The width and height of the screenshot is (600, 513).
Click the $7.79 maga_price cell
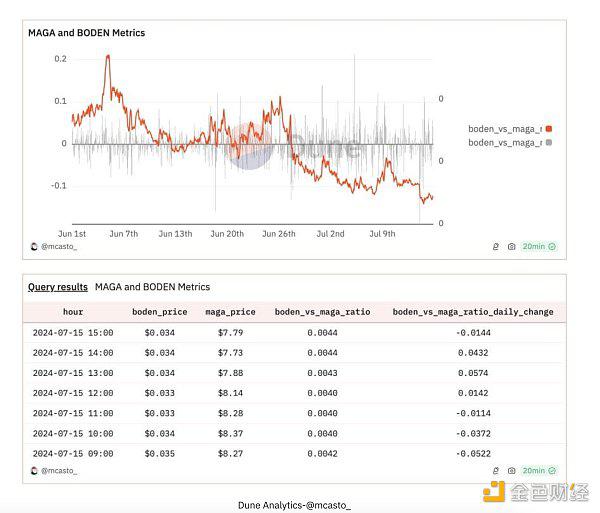coord(230,333)
